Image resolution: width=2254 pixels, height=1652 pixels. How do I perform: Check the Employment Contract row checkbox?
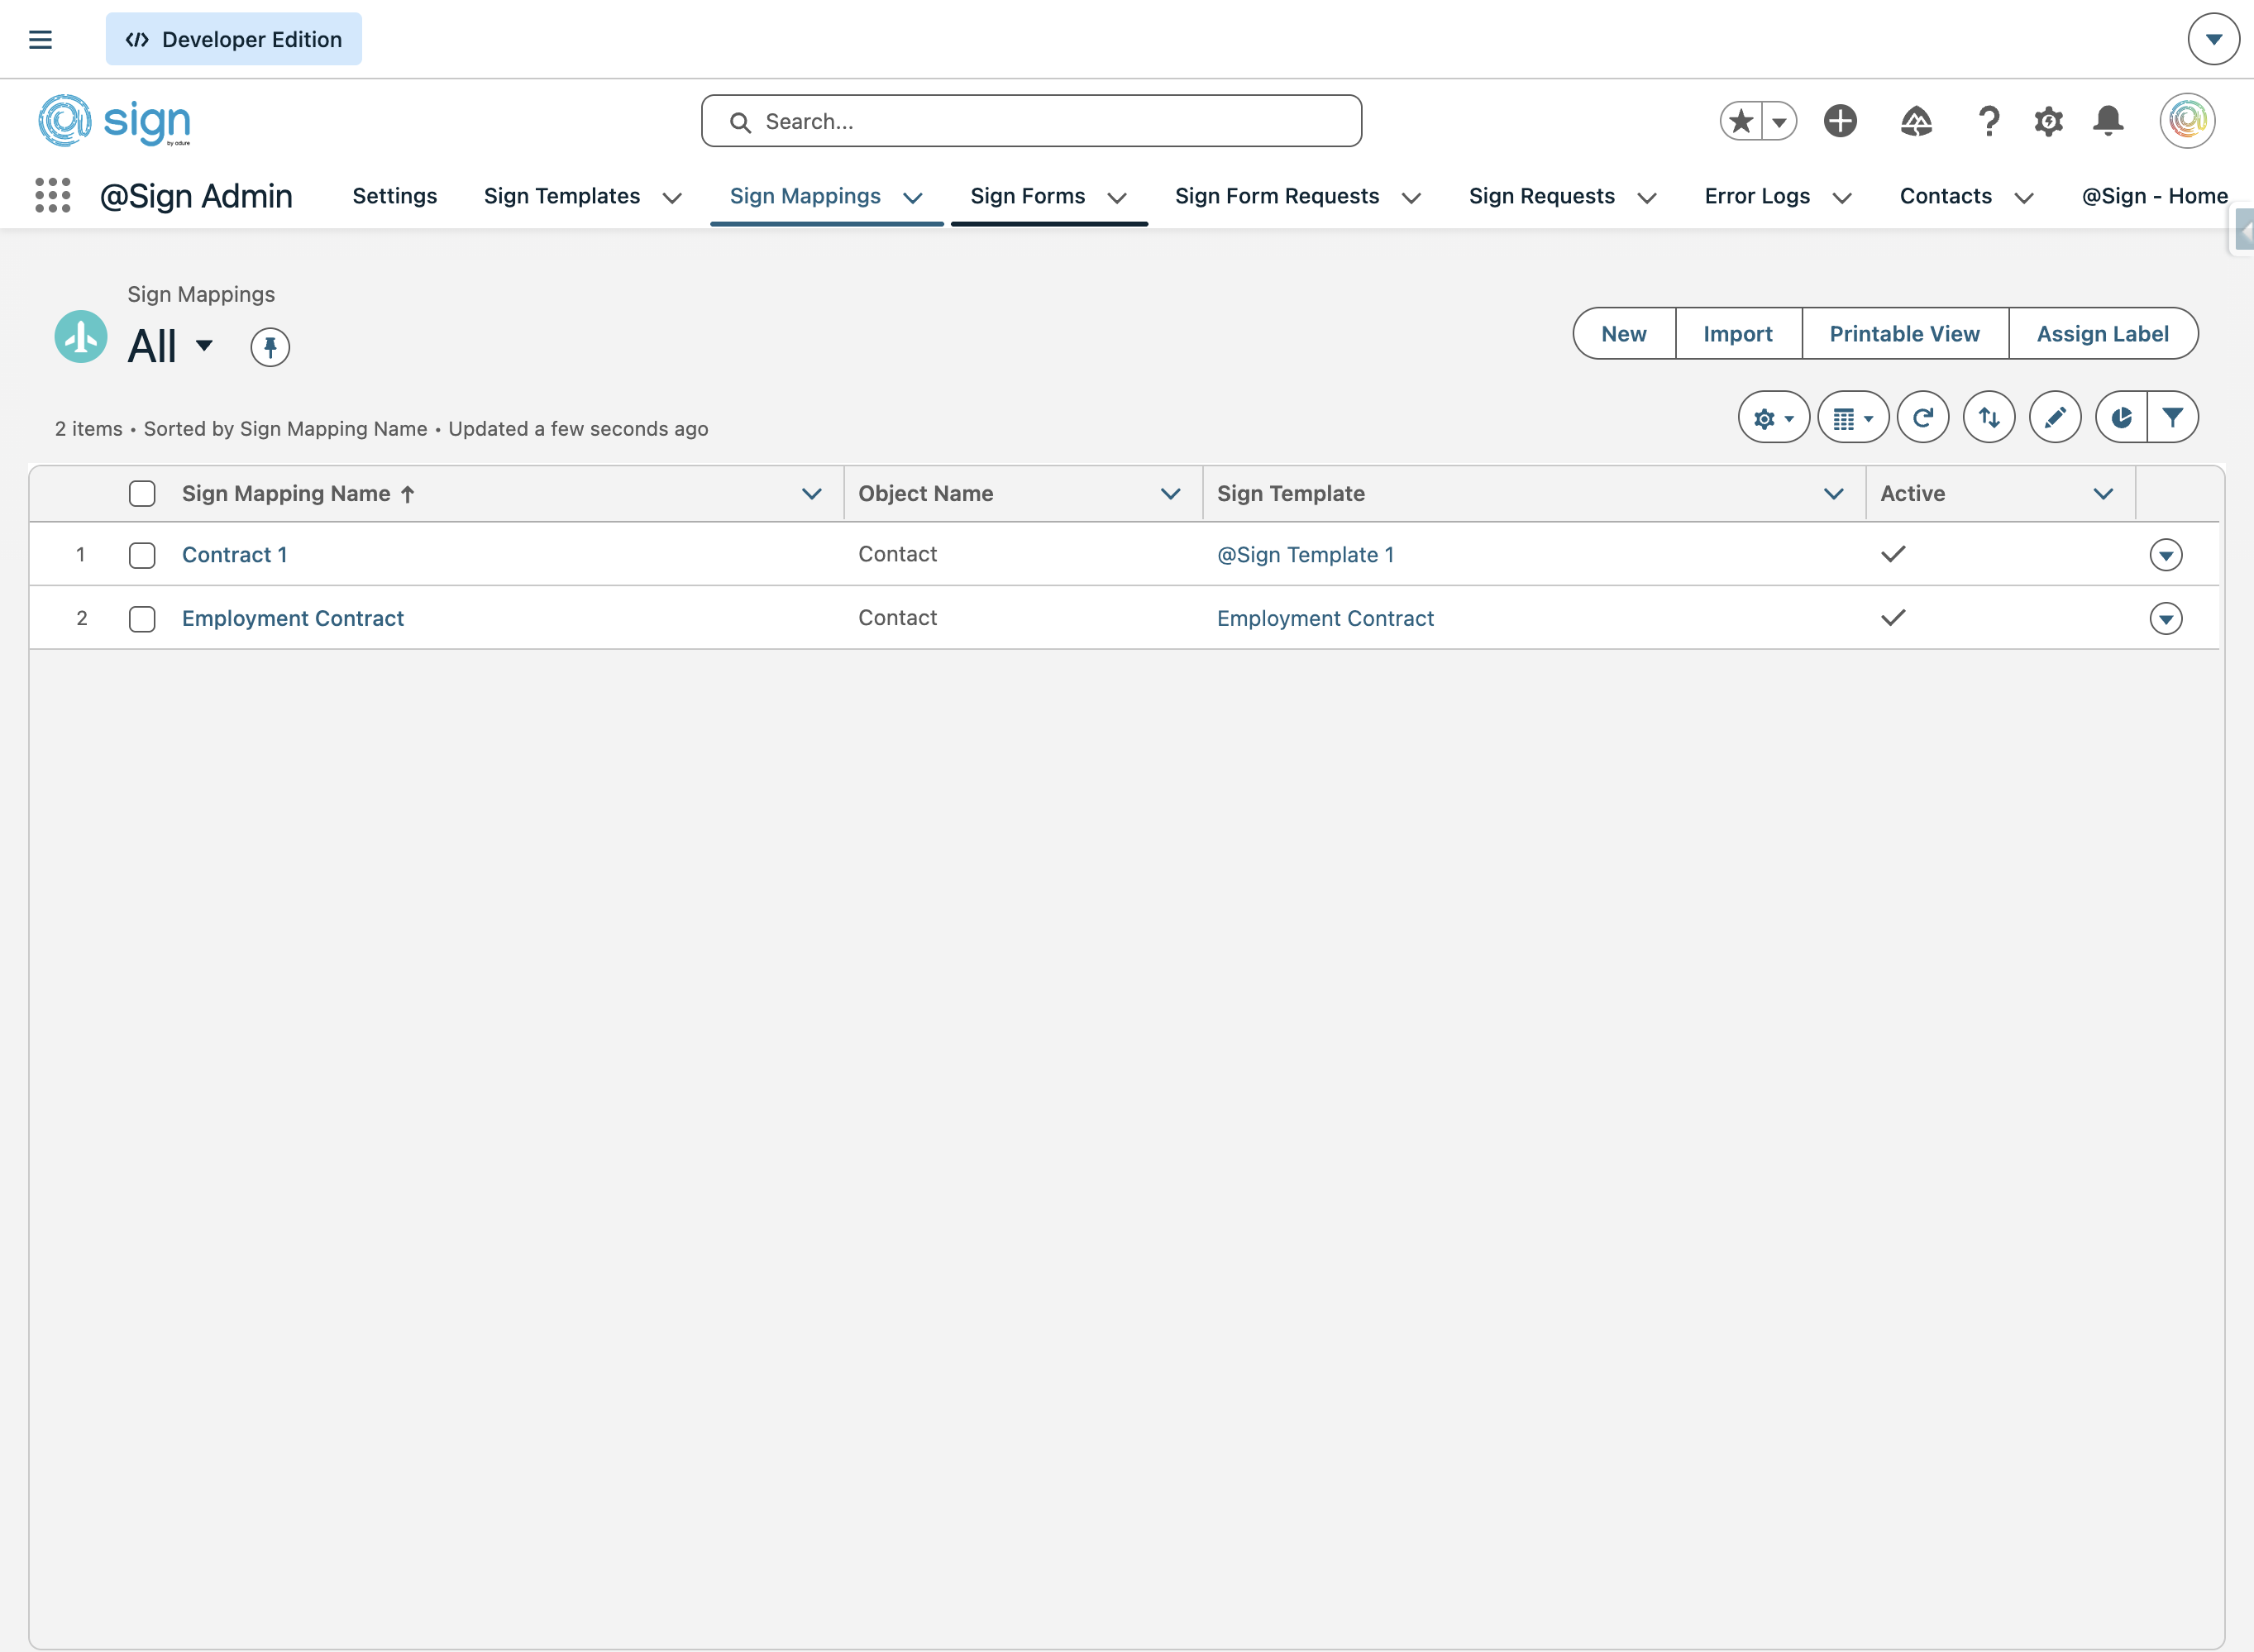coord(142,619)
